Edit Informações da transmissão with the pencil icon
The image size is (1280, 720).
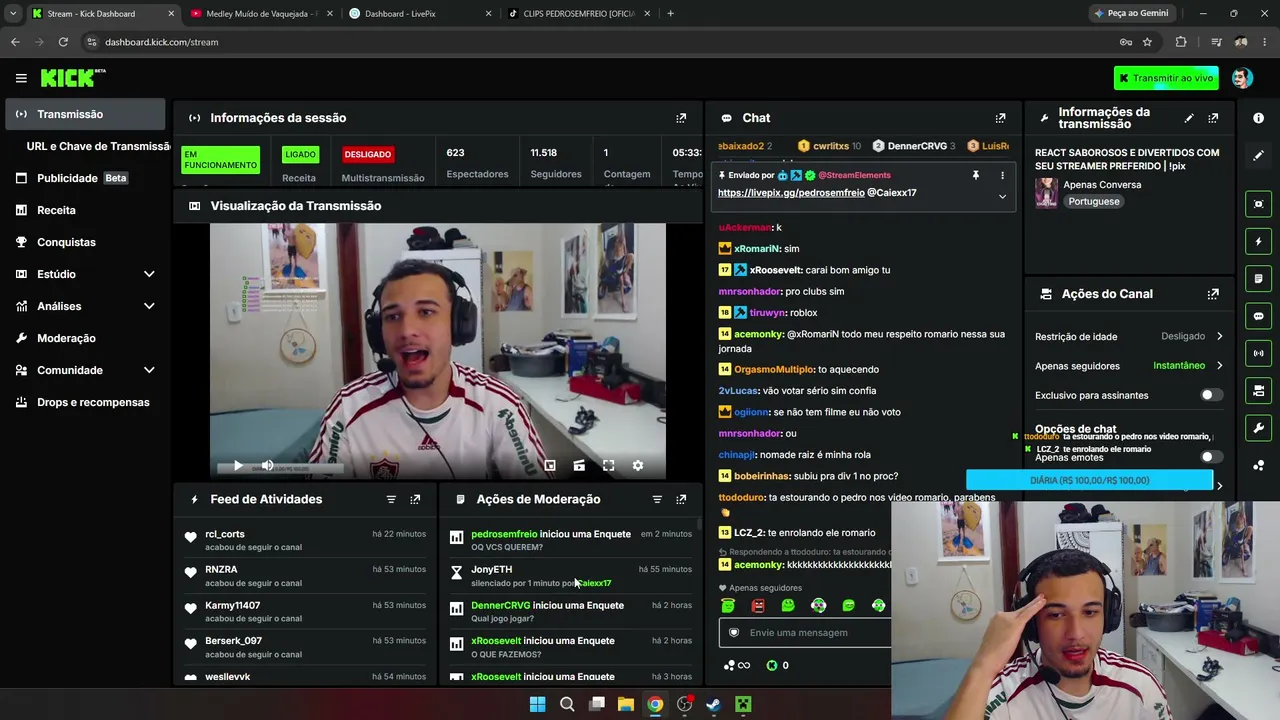point(1189,118)
